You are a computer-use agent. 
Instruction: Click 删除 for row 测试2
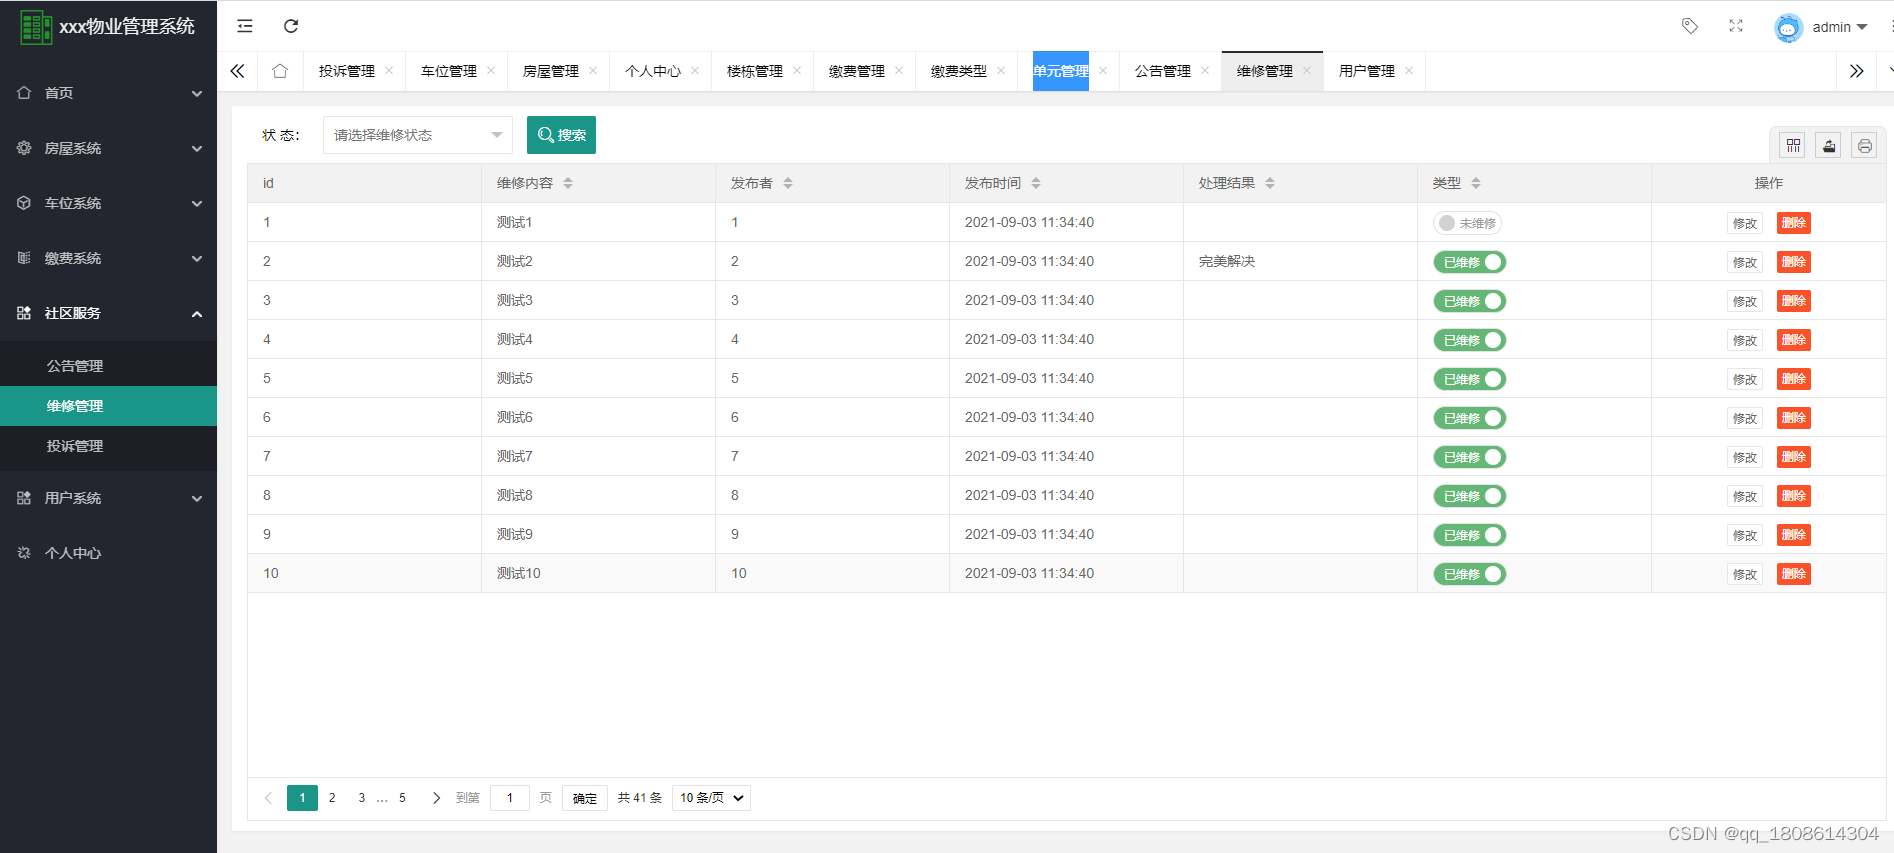[1794, 262]
